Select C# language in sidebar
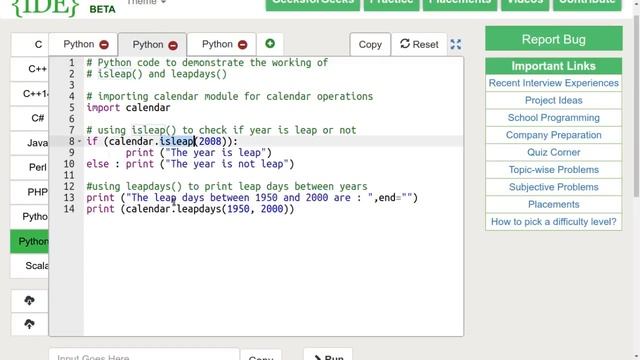The width and height of the screenshot is (640, 360). tap(31, 118)
